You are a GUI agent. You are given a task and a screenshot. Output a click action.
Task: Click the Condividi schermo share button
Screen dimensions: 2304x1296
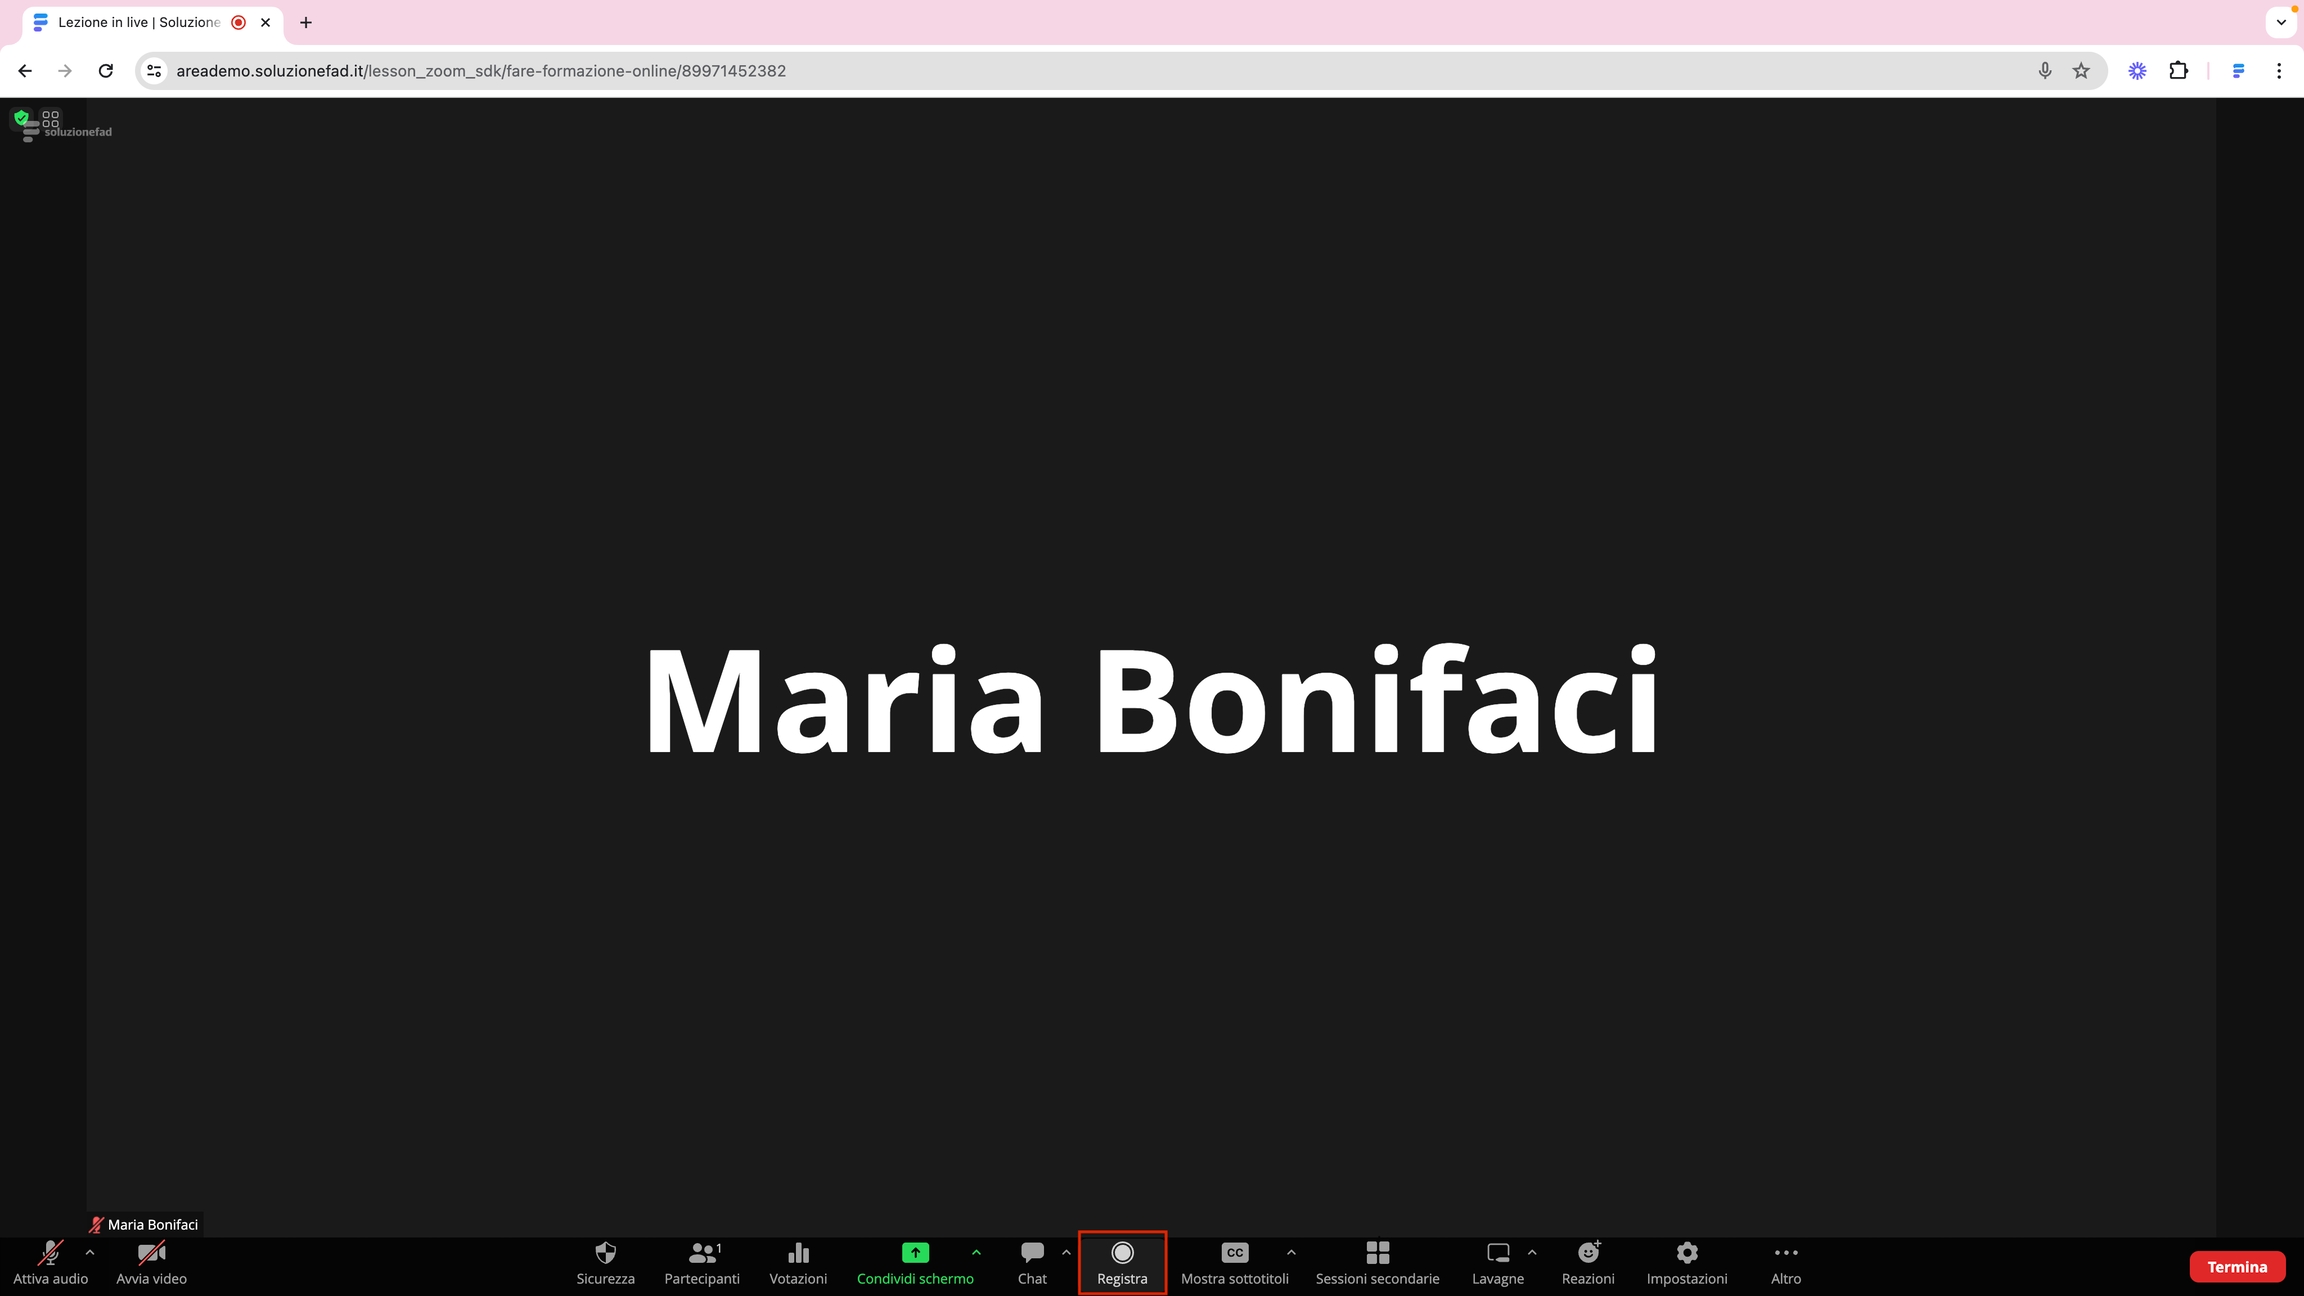pyautogui.click(x=914, y=1263)
